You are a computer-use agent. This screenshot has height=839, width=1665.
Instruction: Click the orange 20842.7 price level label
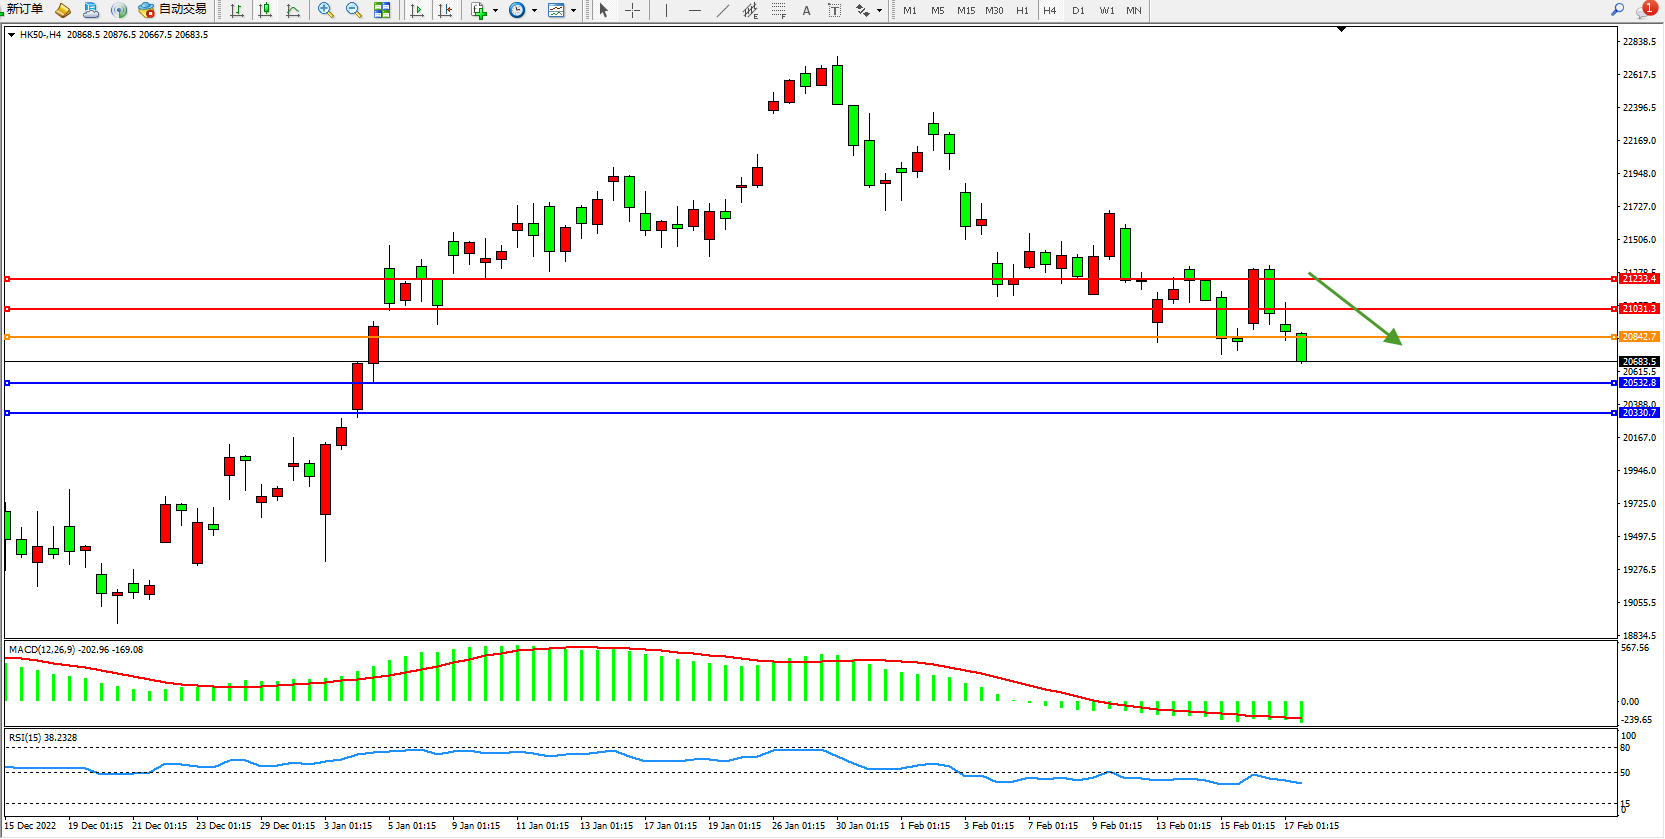(x=1638, y=337)
